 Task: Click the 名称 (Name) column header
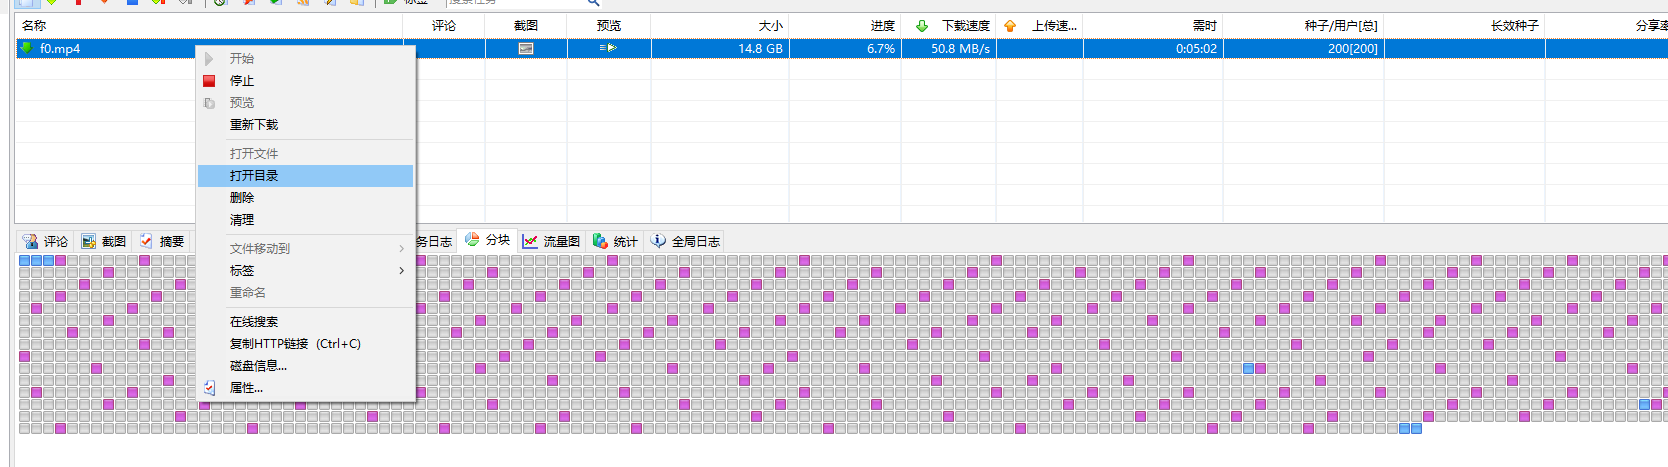tap(34, 26)
